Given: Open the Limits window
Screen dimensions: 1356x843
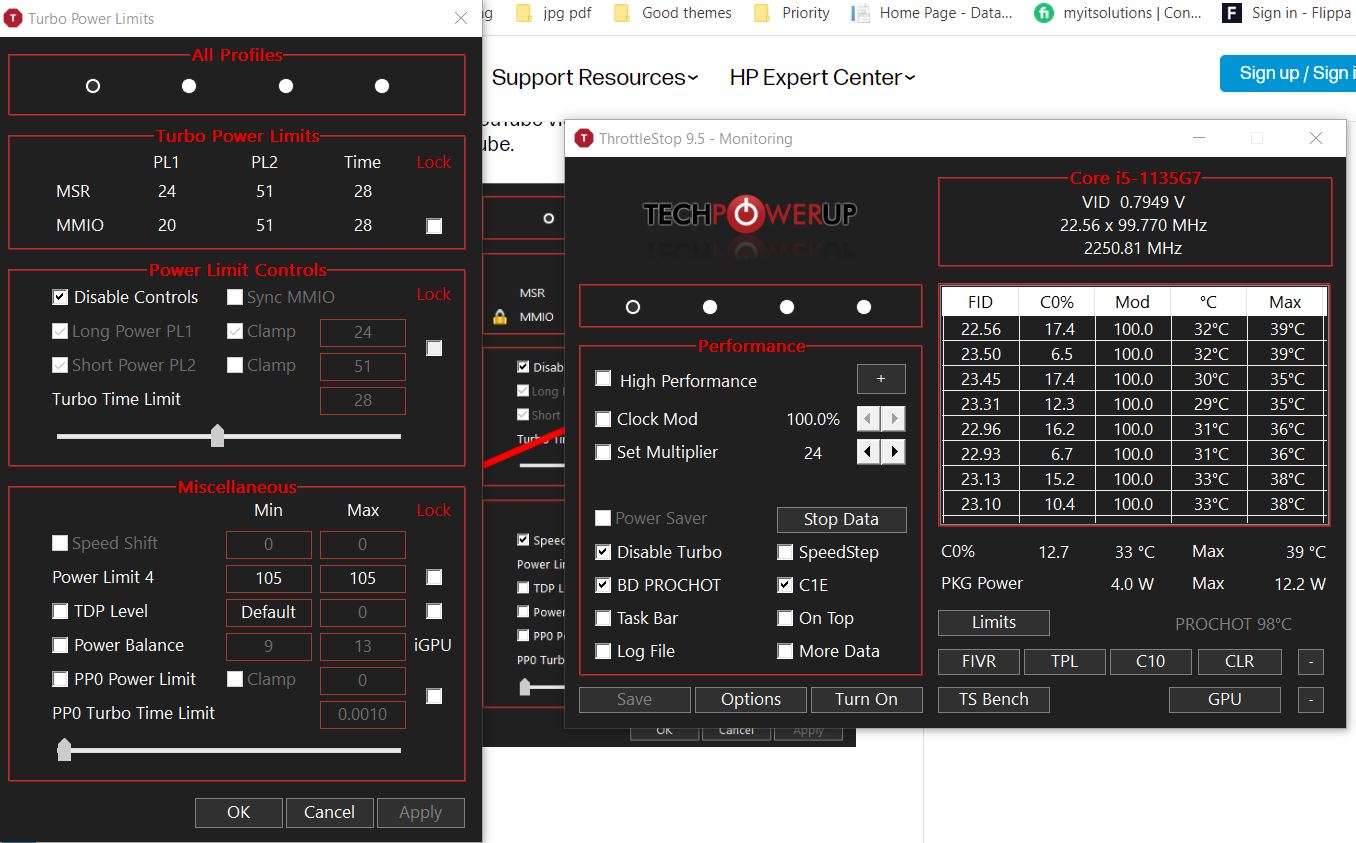Looking at the screenshot, I should coord(993,622).
